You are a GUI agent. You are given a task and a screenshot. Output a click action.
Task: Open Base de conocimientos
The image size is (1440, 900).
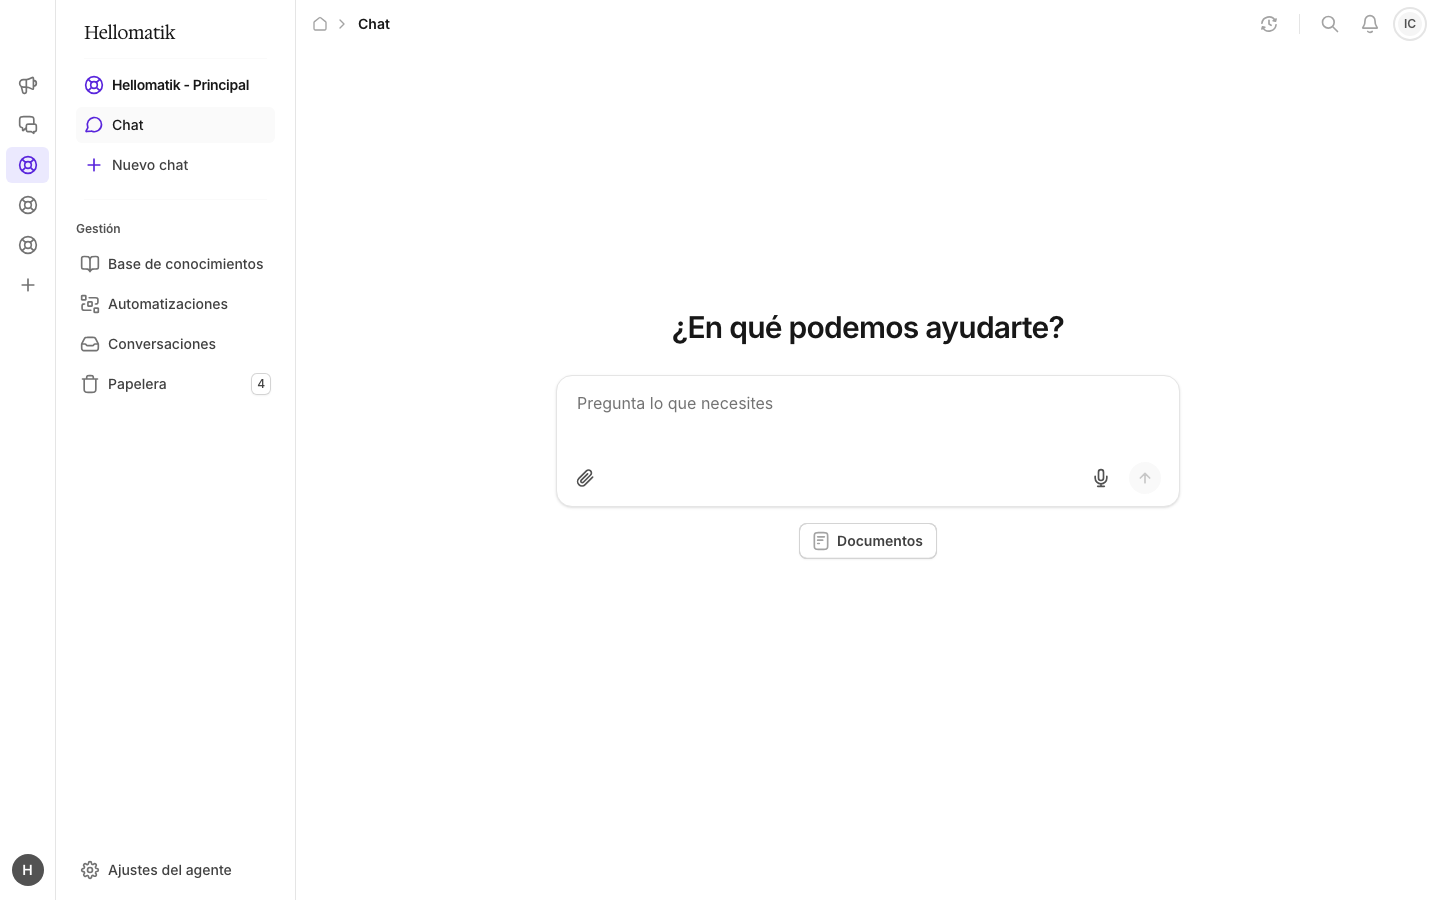pos(175,264)
